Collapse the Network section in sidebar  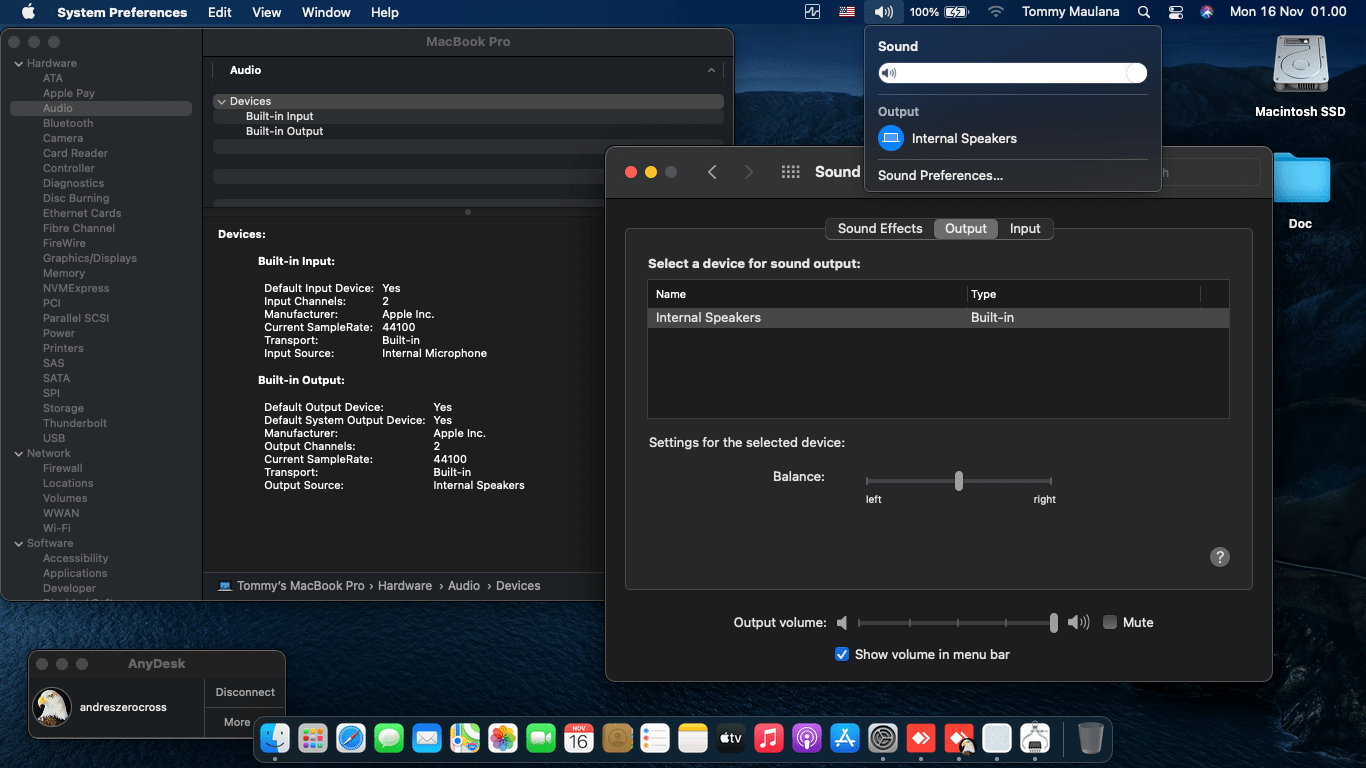(18, 454)
